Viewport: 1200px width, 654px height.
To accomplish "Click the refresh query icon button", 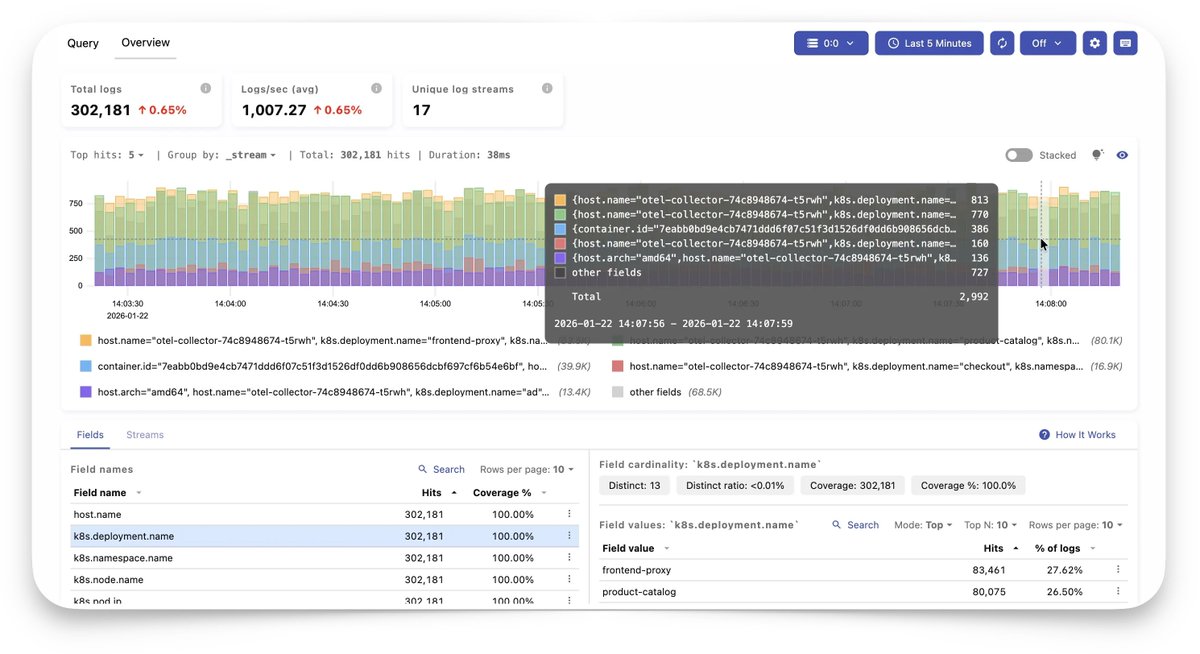I will click(1002, 43).
